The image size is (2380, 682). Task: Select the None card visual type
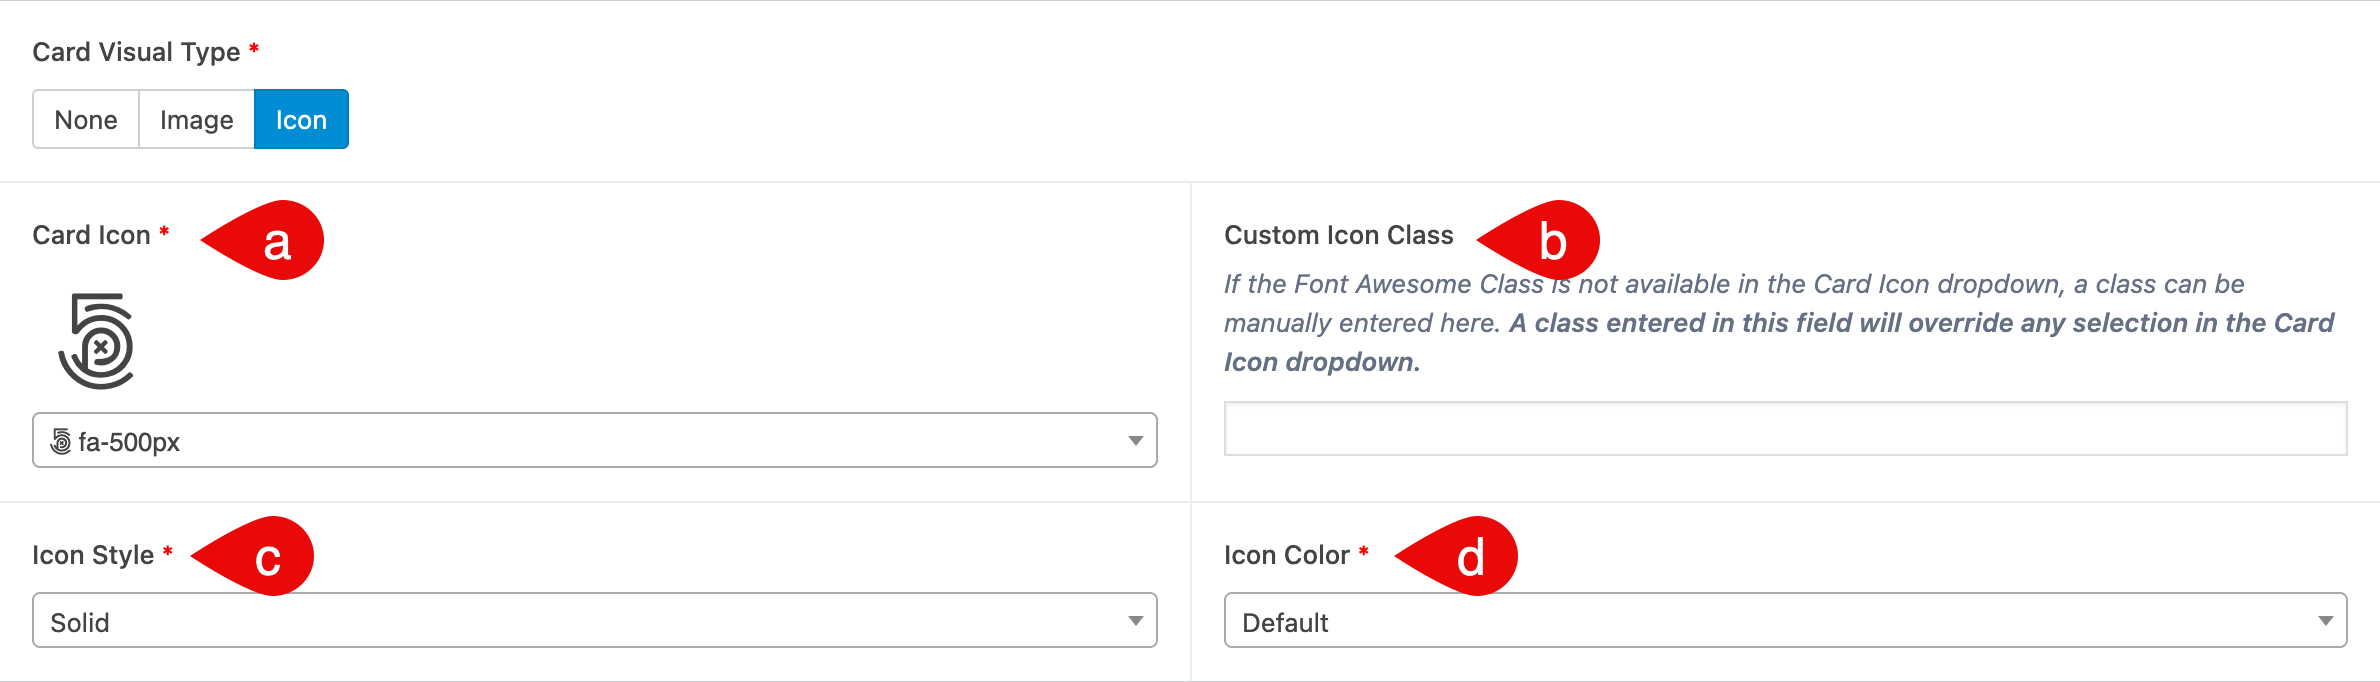pos(86,120)
